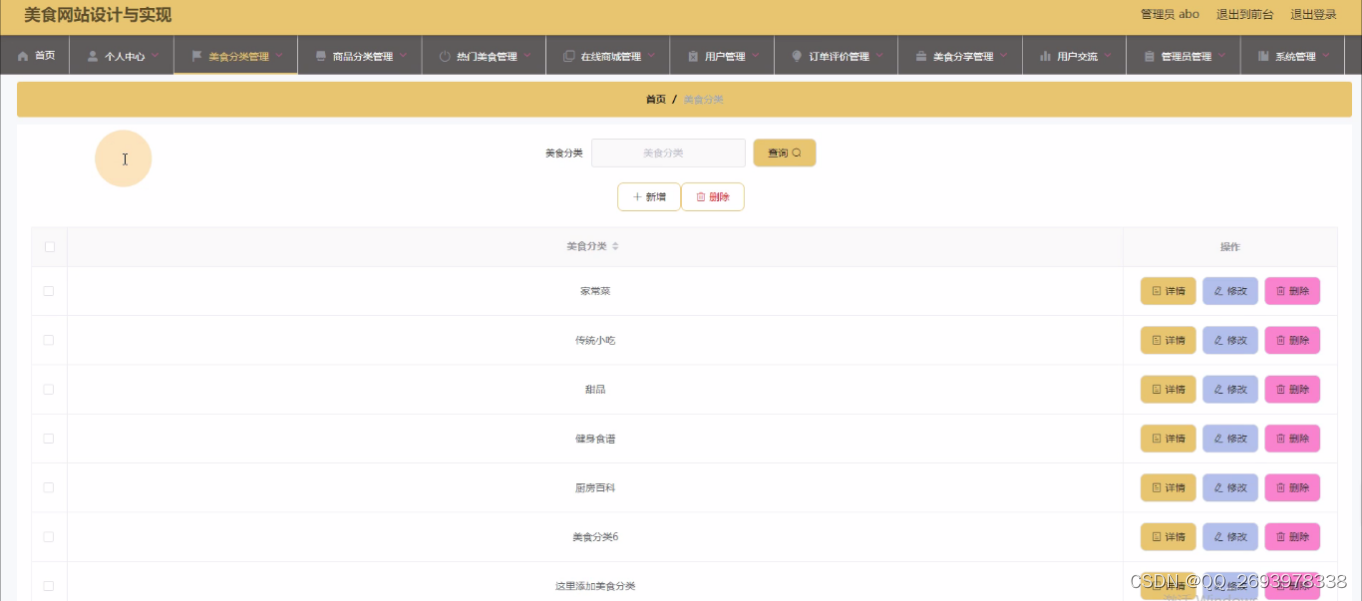
Task: Click 退出登录 to log out
Action: point(1313,14)
